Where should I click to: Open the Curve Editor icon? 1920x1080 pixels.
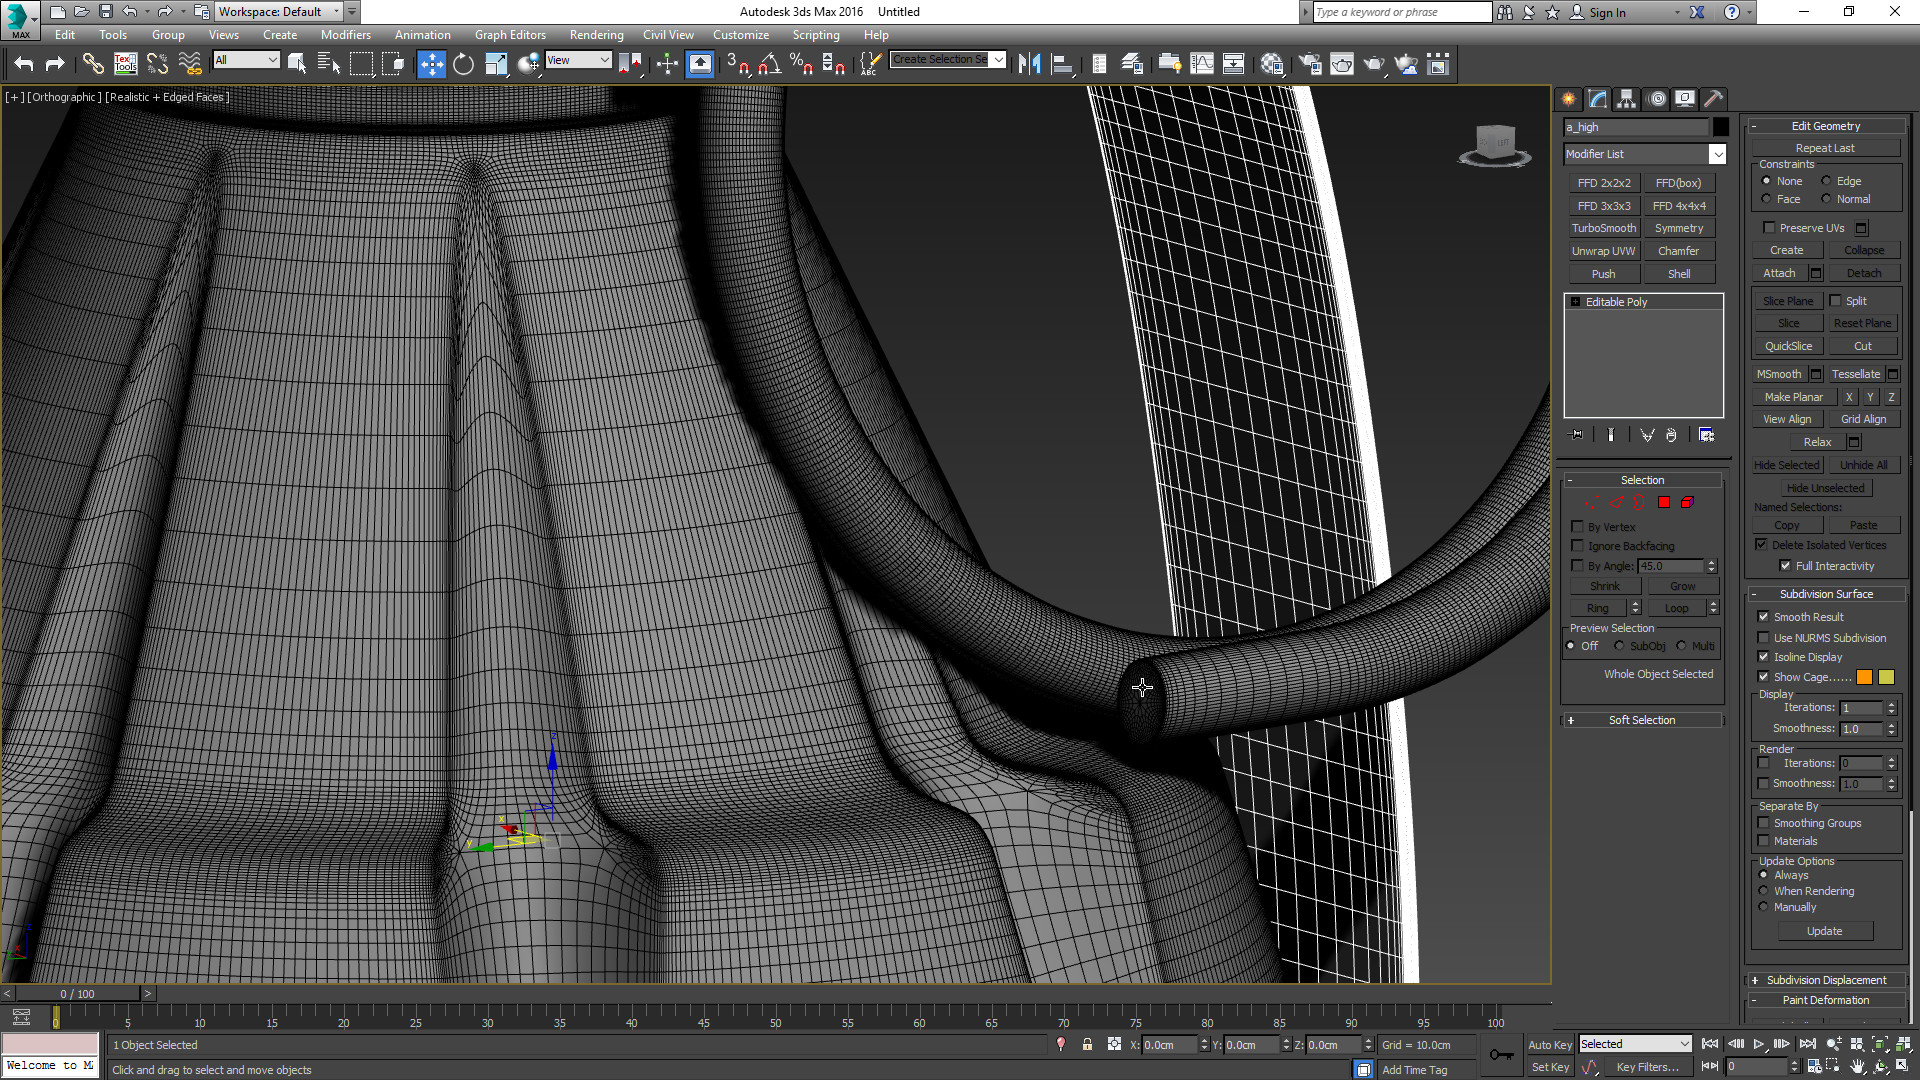[x=1202, y=64]
